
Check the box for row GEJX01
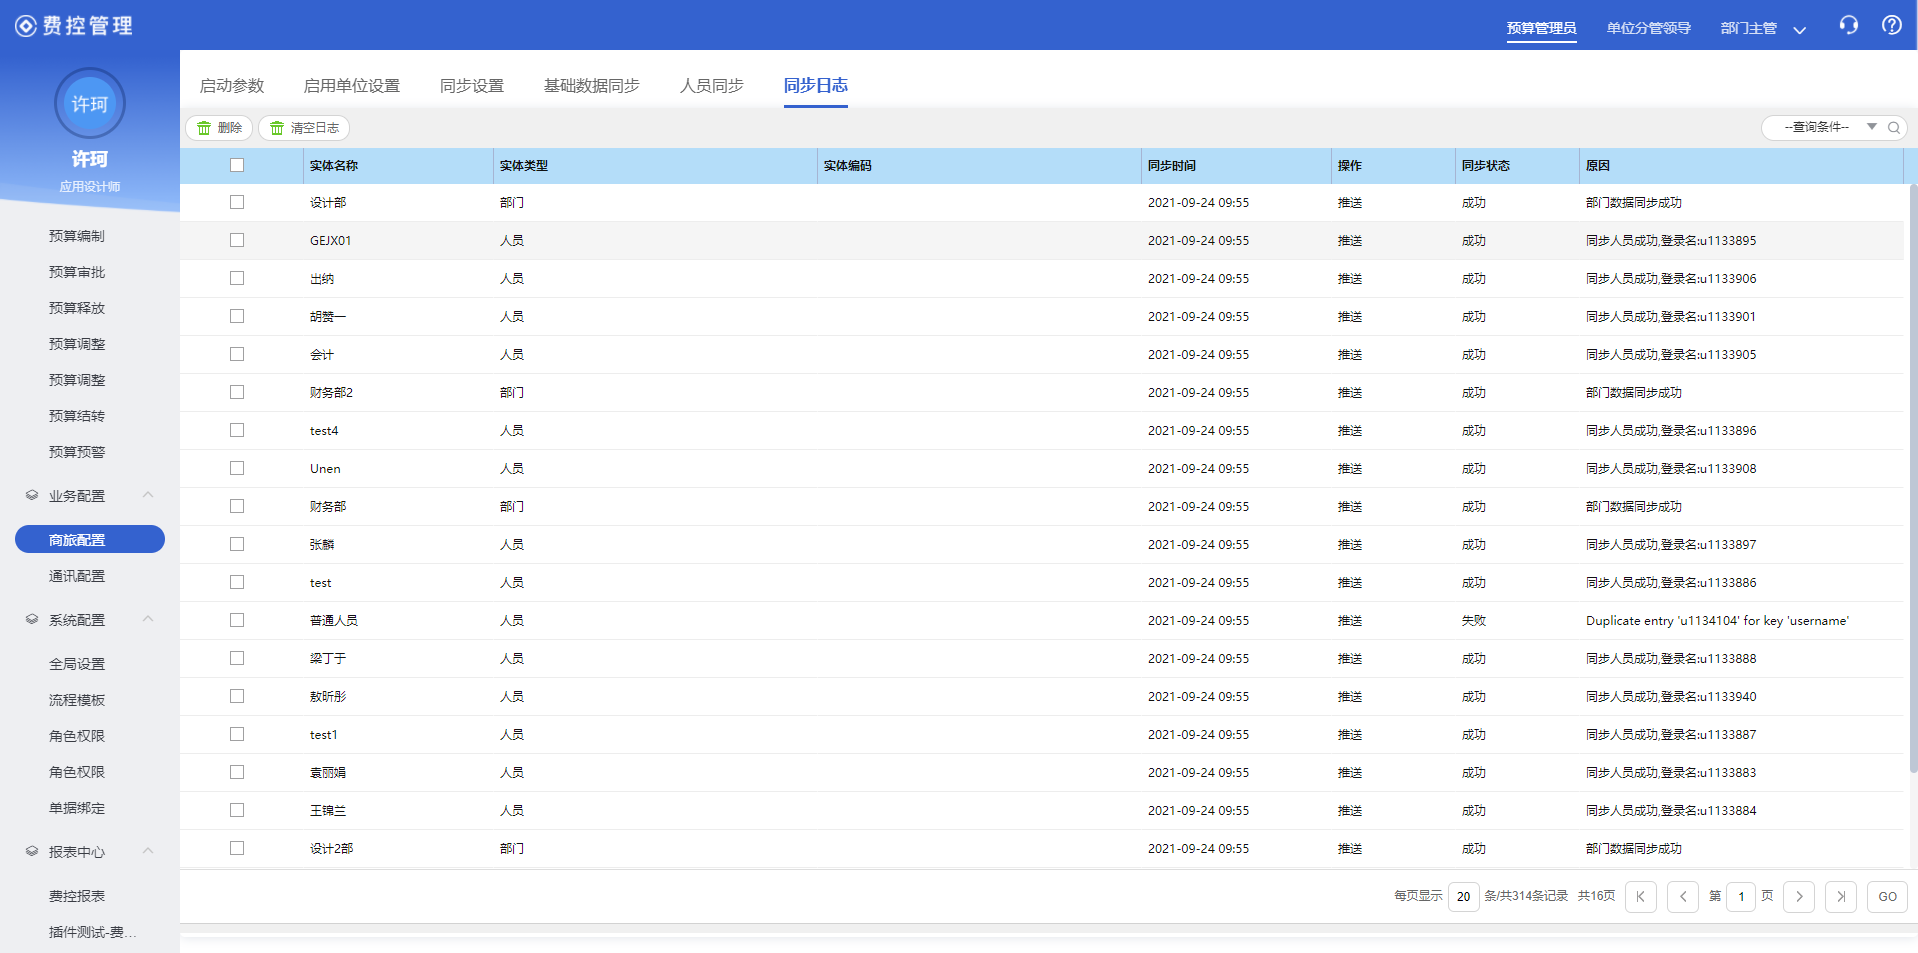[237, 240]
